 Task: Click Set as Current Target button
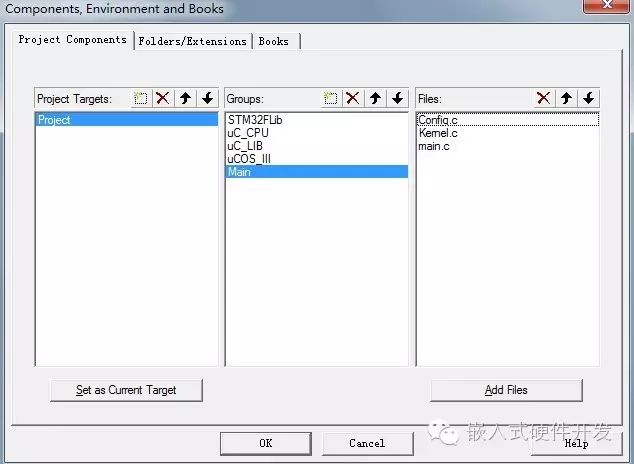click(126, 390)
